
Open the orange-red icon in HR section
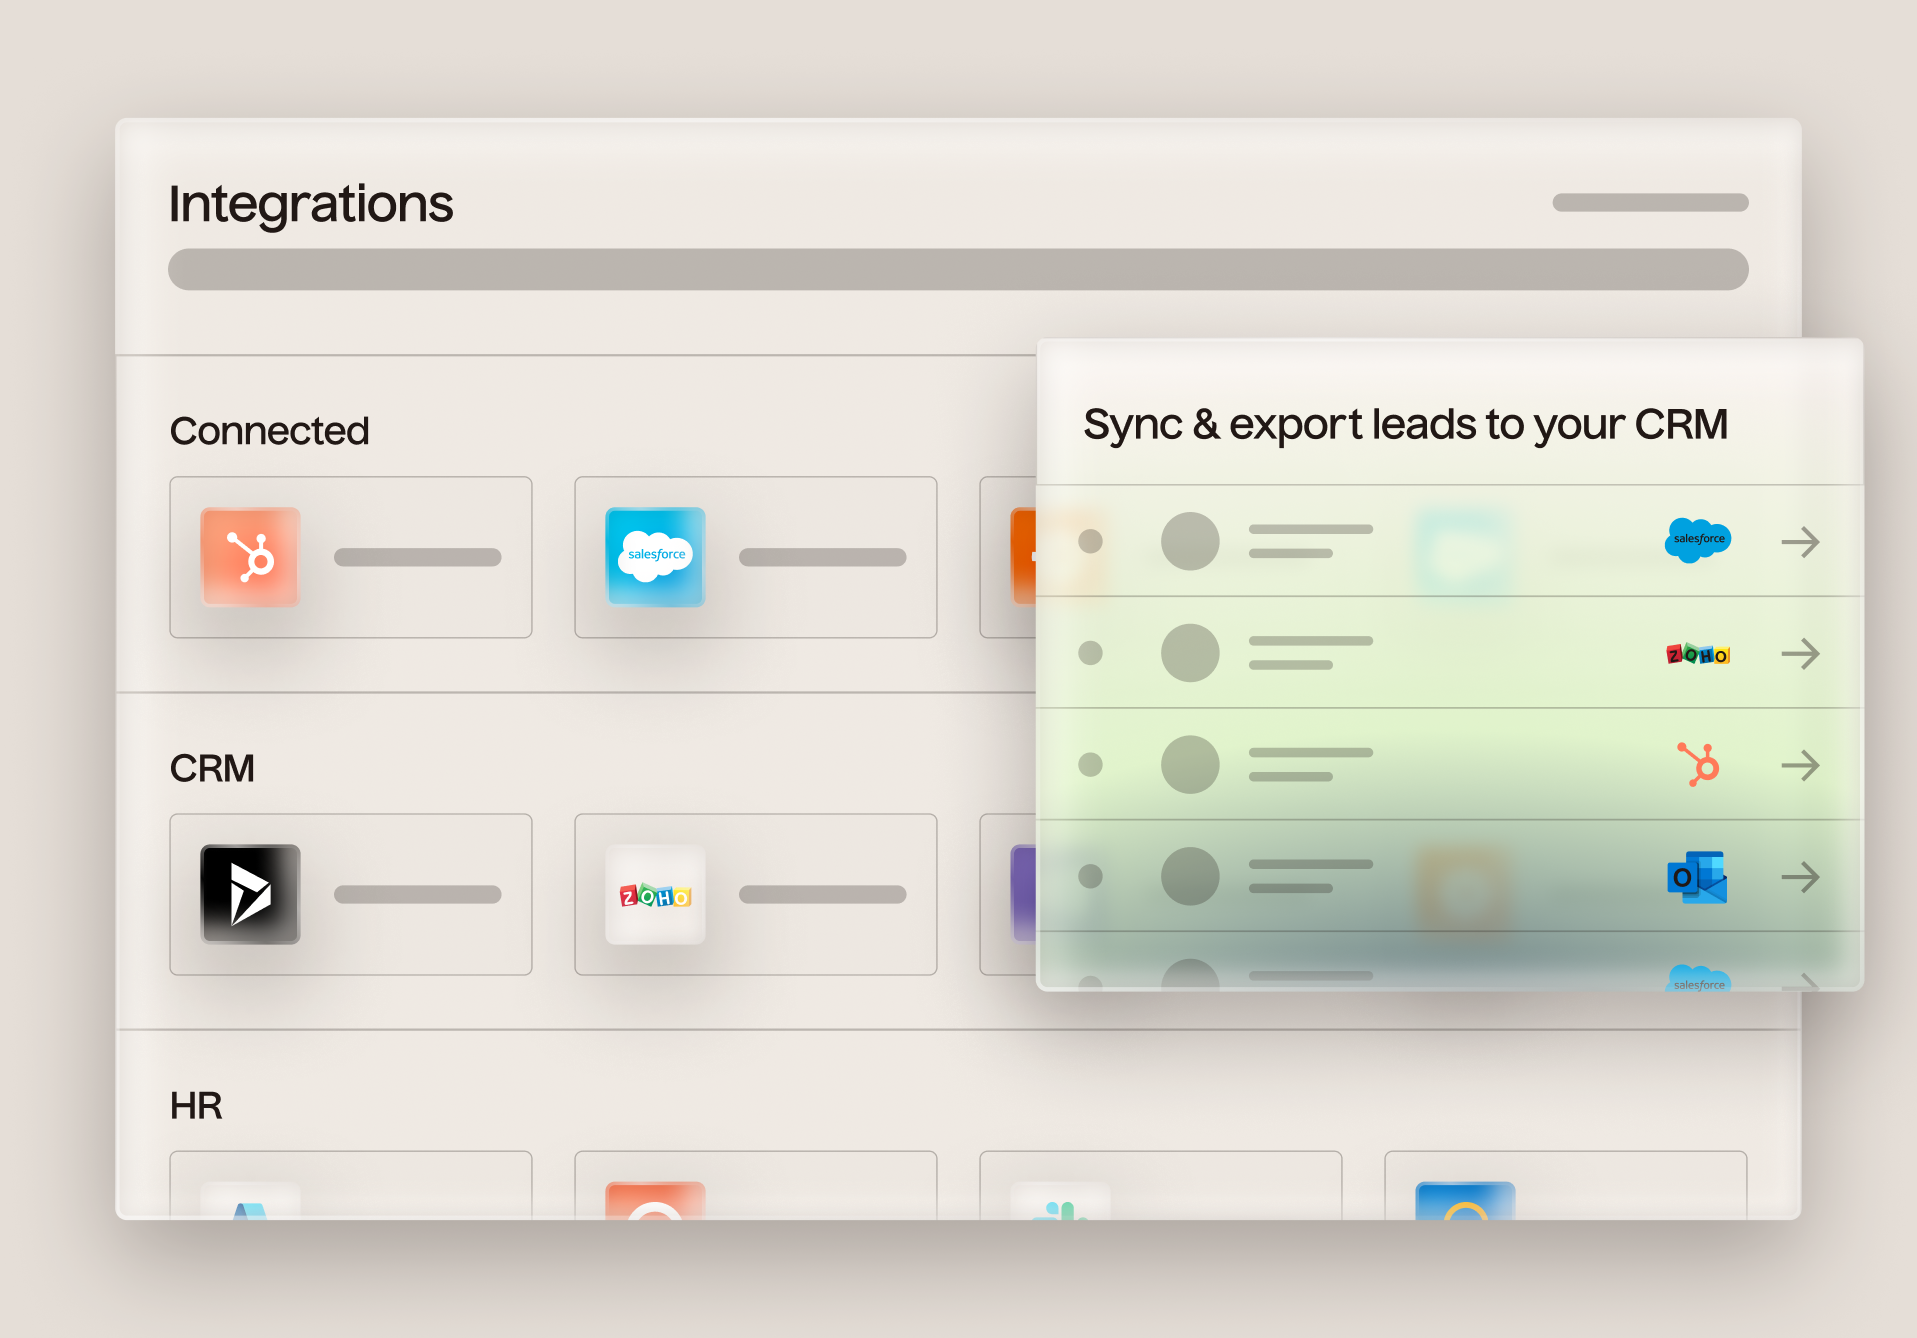(655, 1200)
